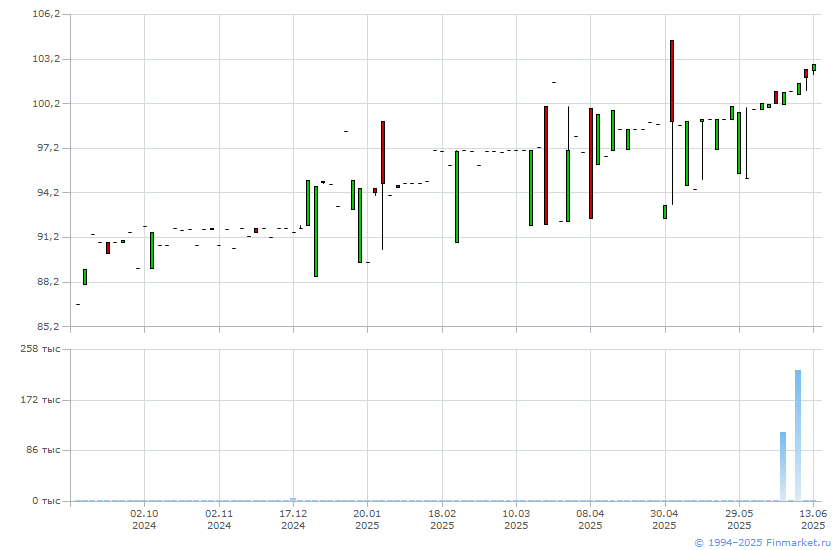Click the second-tallest blue volume bar
This screenshot has height=550, width=840.
click(x=783, y=466)
